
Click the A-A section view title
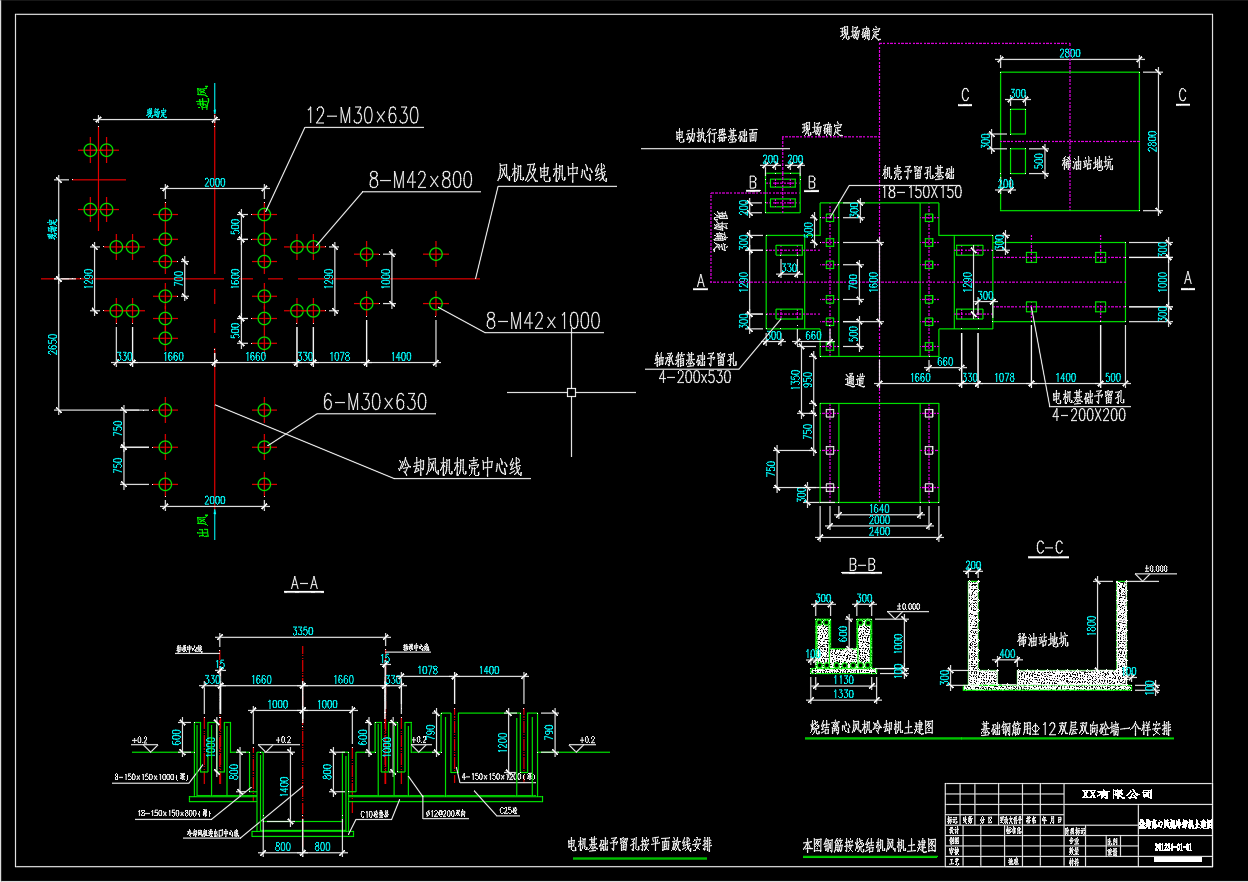[x=305, y=583]
